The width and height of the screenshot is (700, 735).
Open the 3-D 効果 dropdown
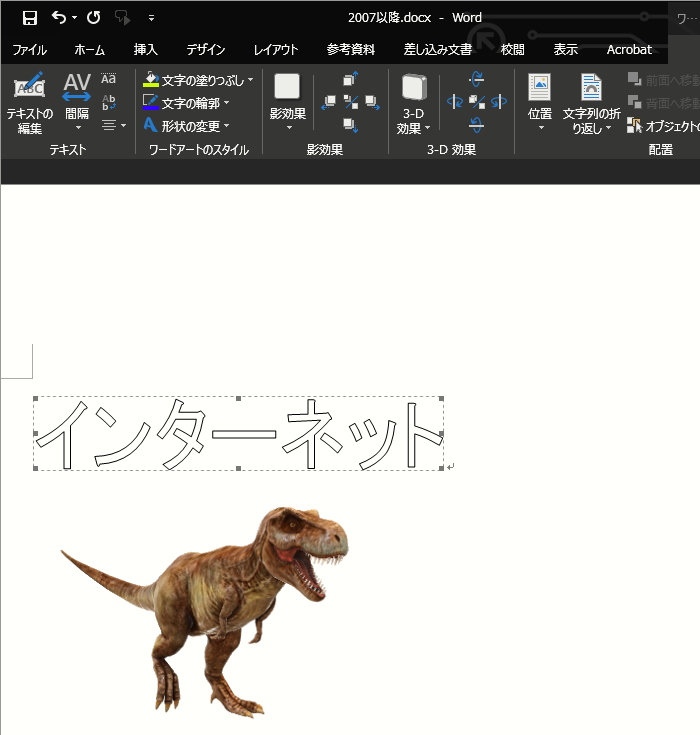(x=414, y=104)
